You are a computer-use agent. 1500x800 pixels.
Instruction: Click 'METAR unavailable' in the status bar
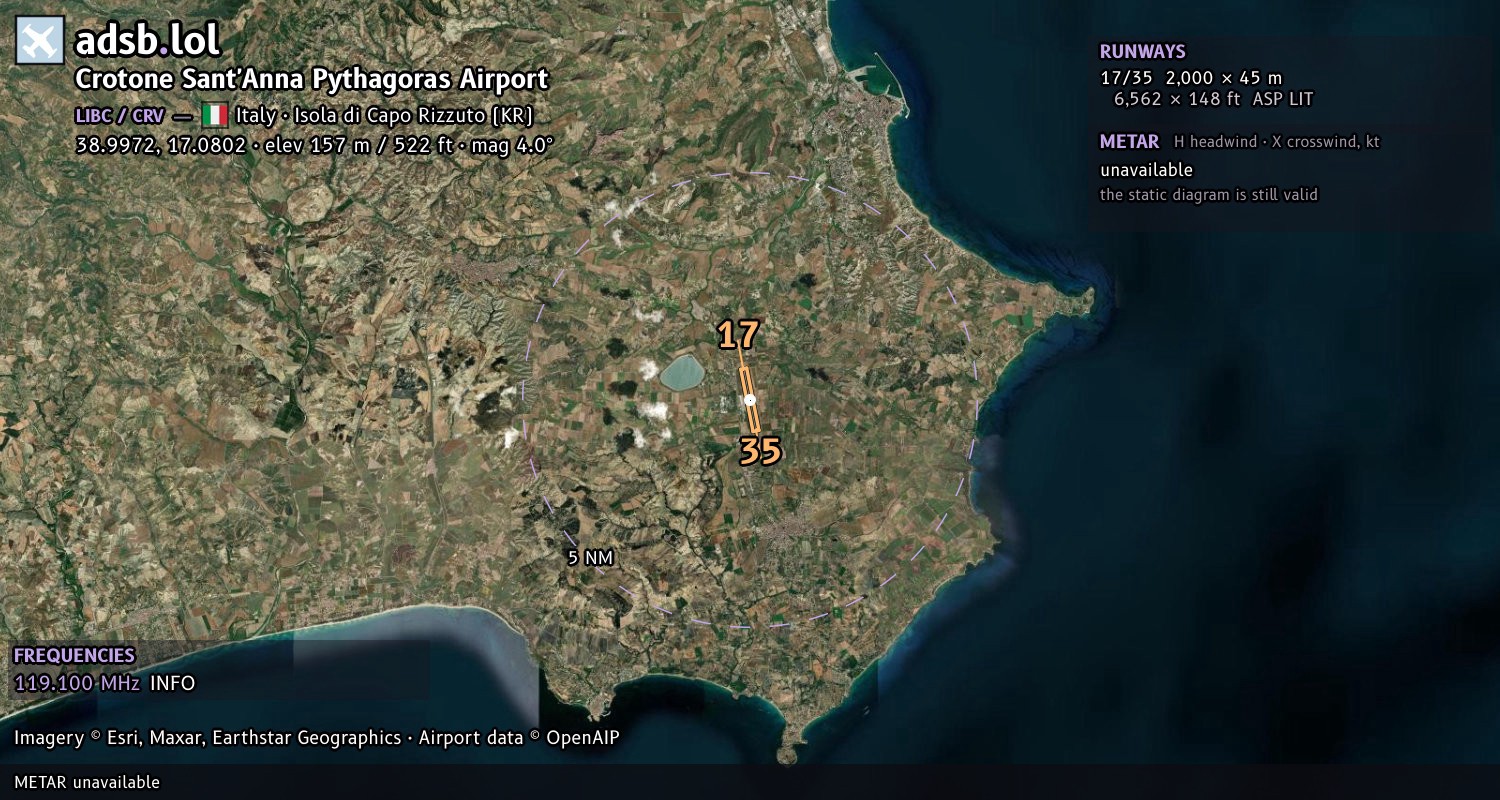pyautogui.click(x=87, y=782)
